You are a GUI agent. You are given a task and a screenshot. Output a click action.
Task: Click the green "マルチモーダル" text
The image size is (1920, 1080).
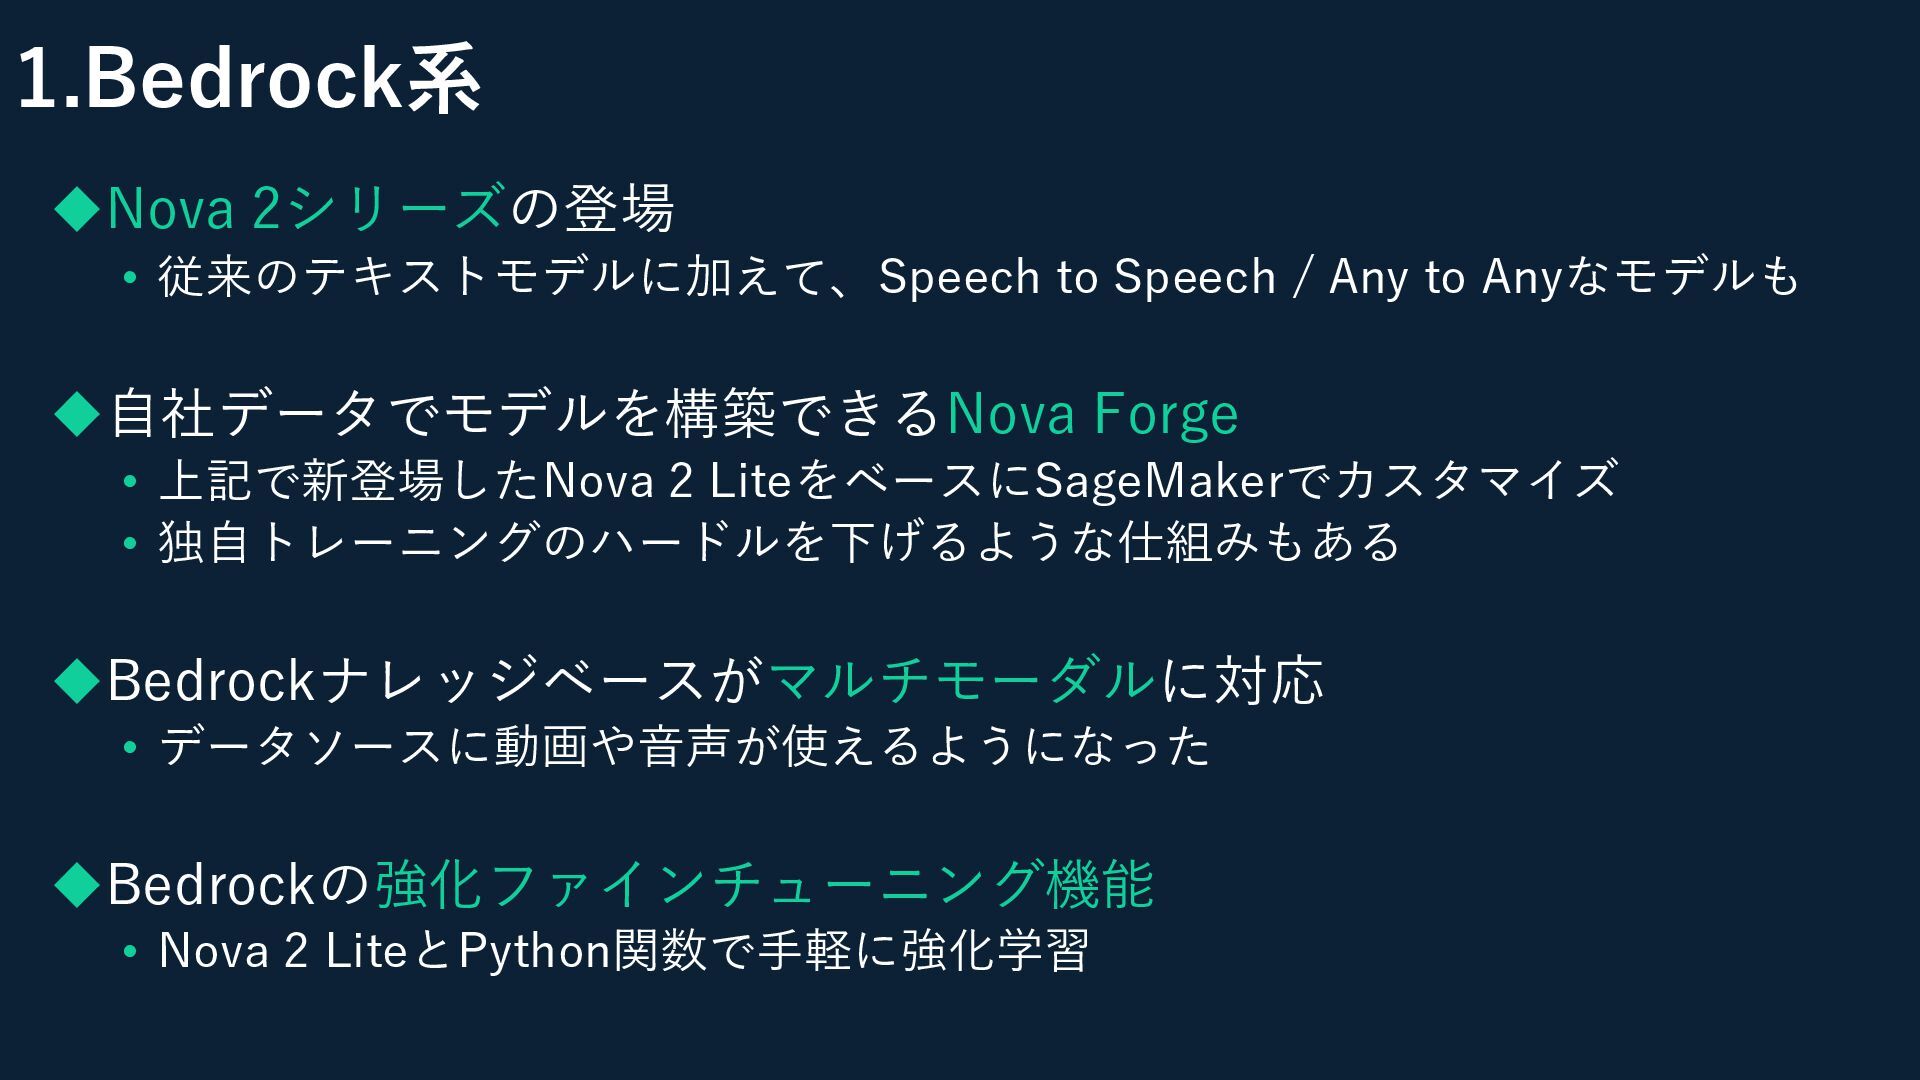point(962,680)
